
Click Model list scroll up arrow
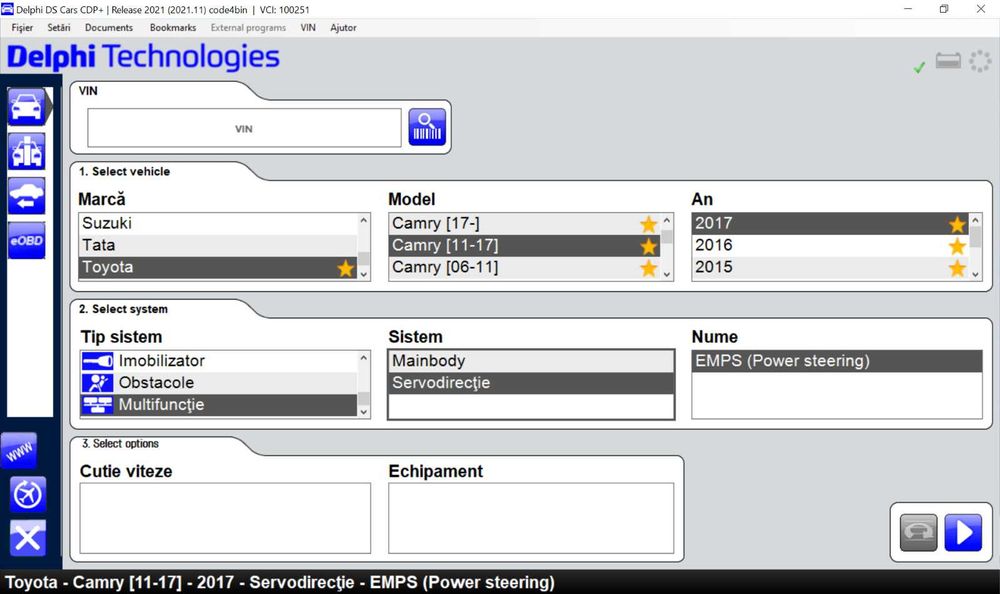pyautogui.click(x=667, y=220)
